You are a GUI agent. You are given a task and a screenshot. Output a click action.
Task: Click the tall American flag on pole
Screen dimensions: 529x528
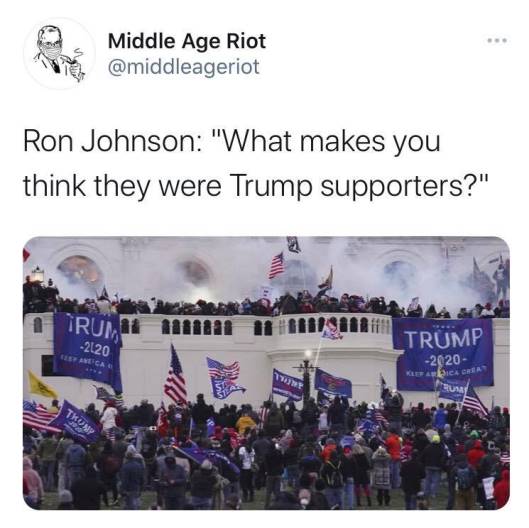(x=175, y=374)
